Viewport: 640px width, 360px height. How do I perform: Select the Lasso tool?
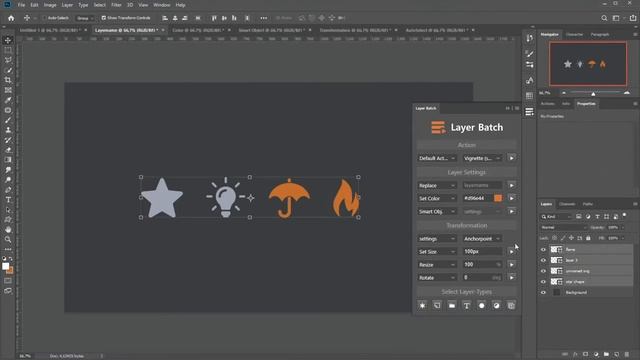[8, 60]
